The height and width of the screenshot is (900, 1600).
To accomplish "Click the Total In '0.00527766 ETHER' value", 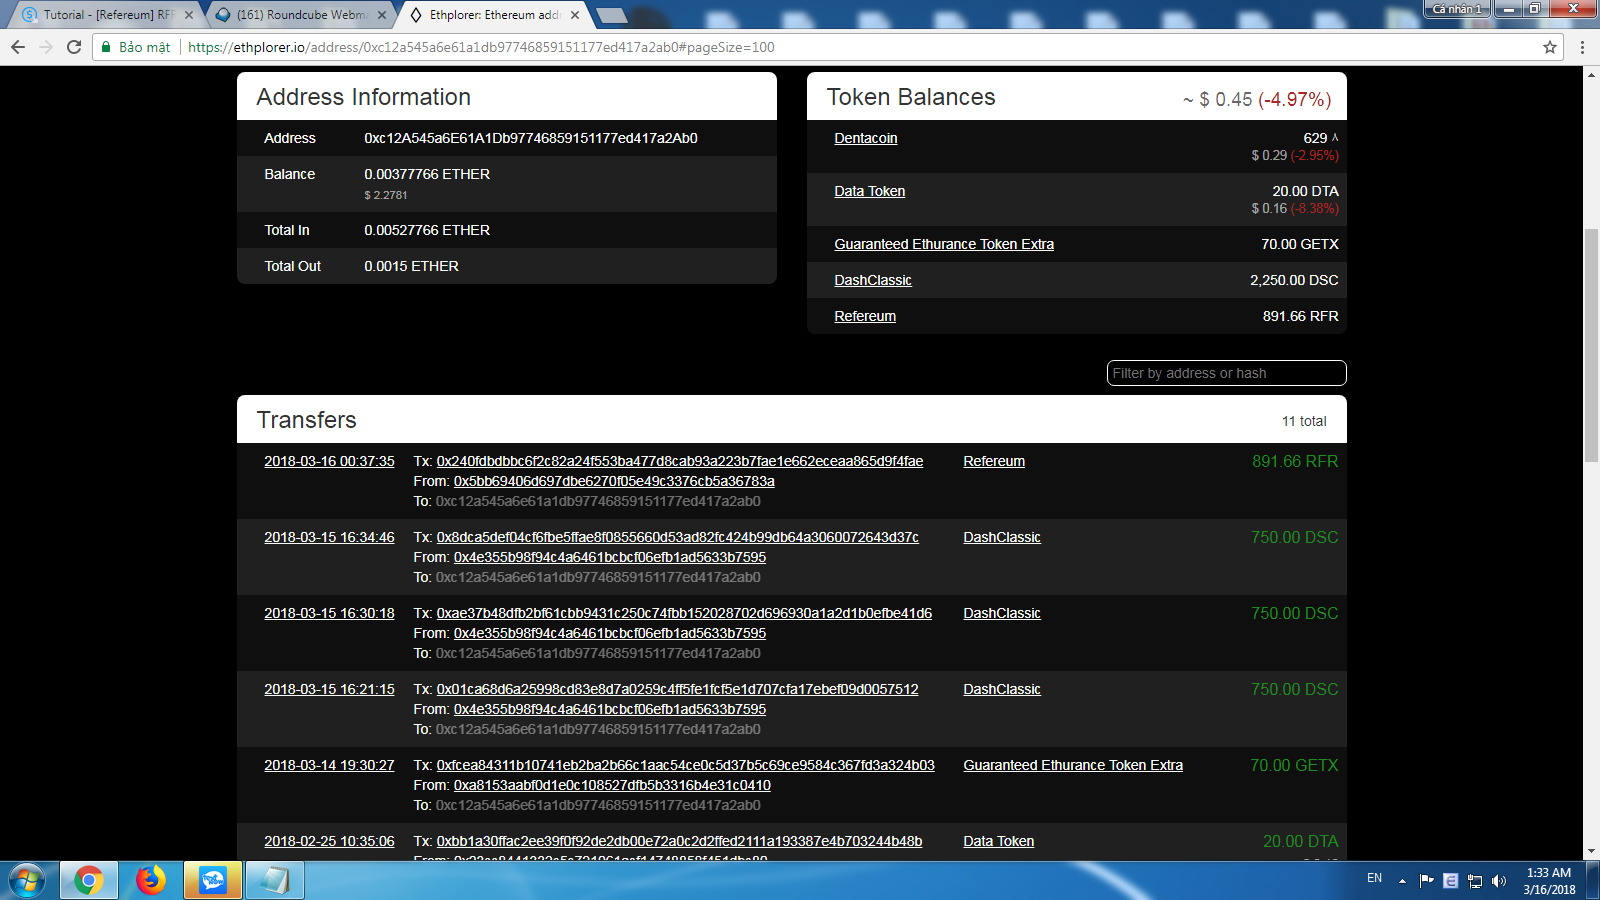I will [x=427, y=230].
